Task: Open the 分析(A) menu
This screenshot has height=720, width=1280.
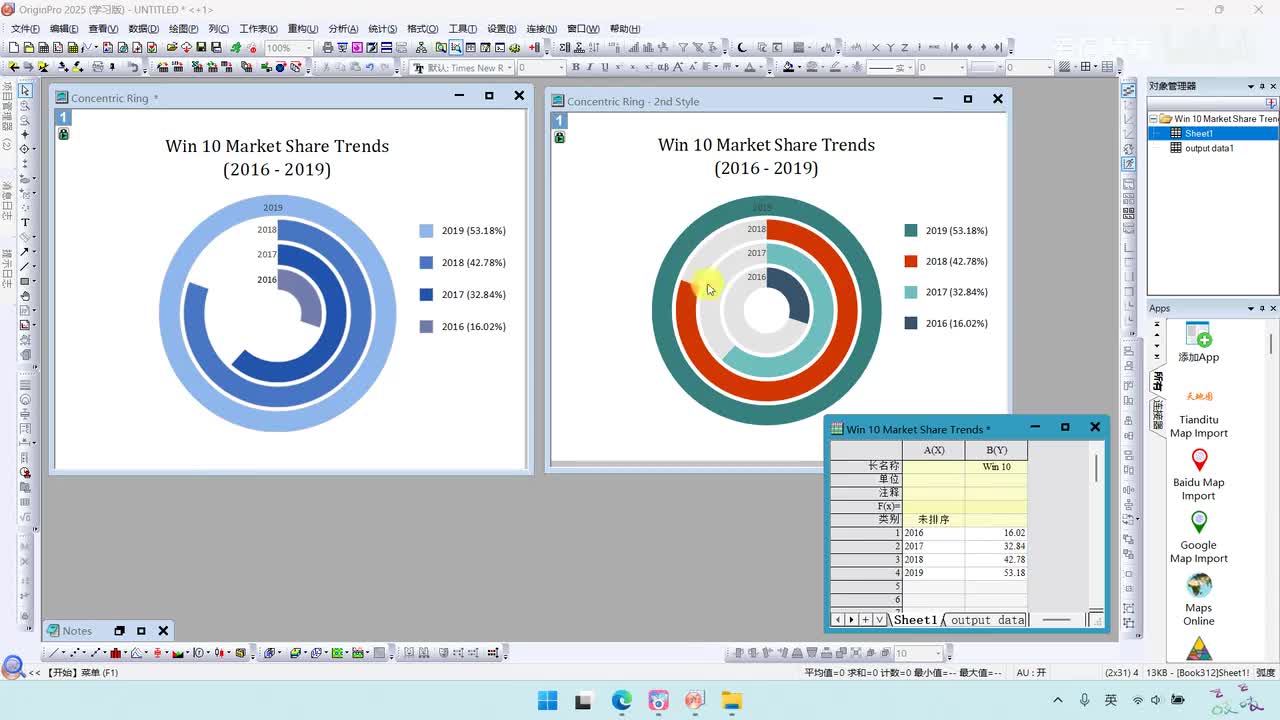Action: (x=343, y=29)
